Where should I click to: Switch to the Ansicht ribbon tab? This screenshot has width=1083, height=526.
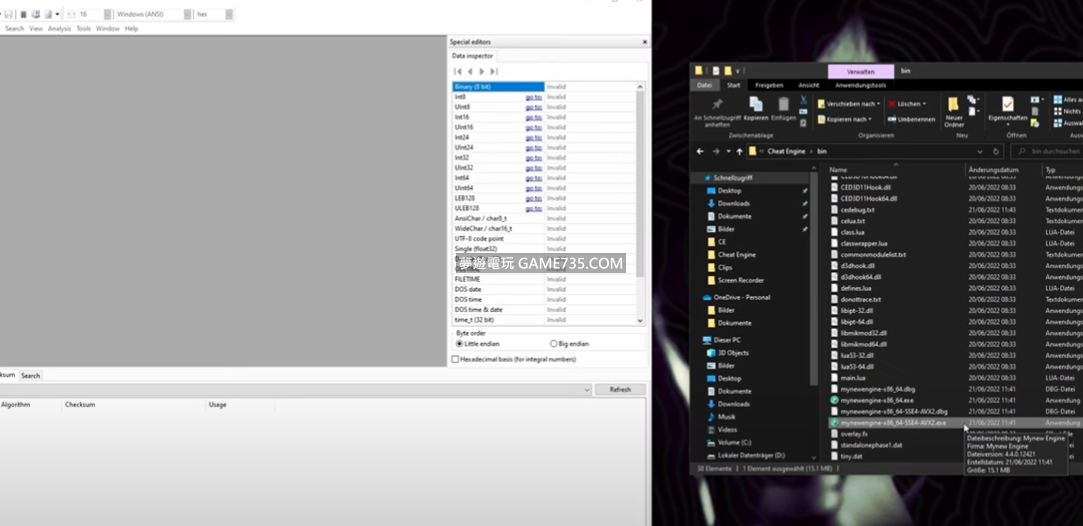point(808,85)
